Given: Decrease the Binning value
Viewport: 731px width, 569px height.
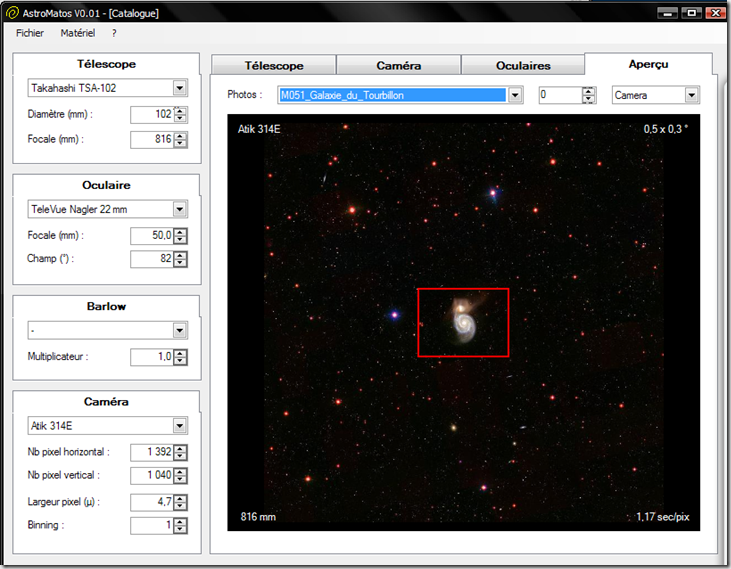Looking at the screenshot, I should tap(180, 529).
